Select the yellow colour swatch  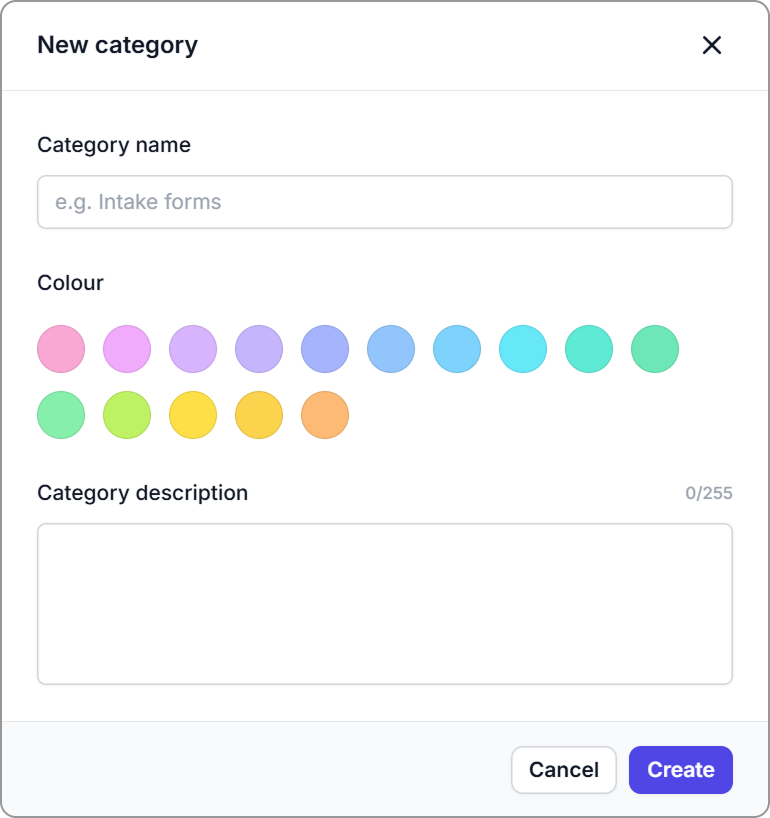pos(193,415)
